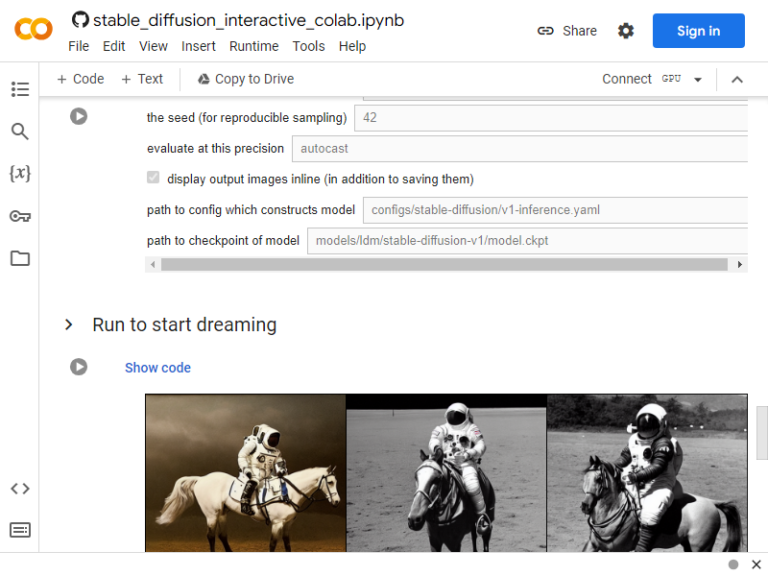Focus the checkpoint path input field

pyautogui.click(x=528, y=240)
